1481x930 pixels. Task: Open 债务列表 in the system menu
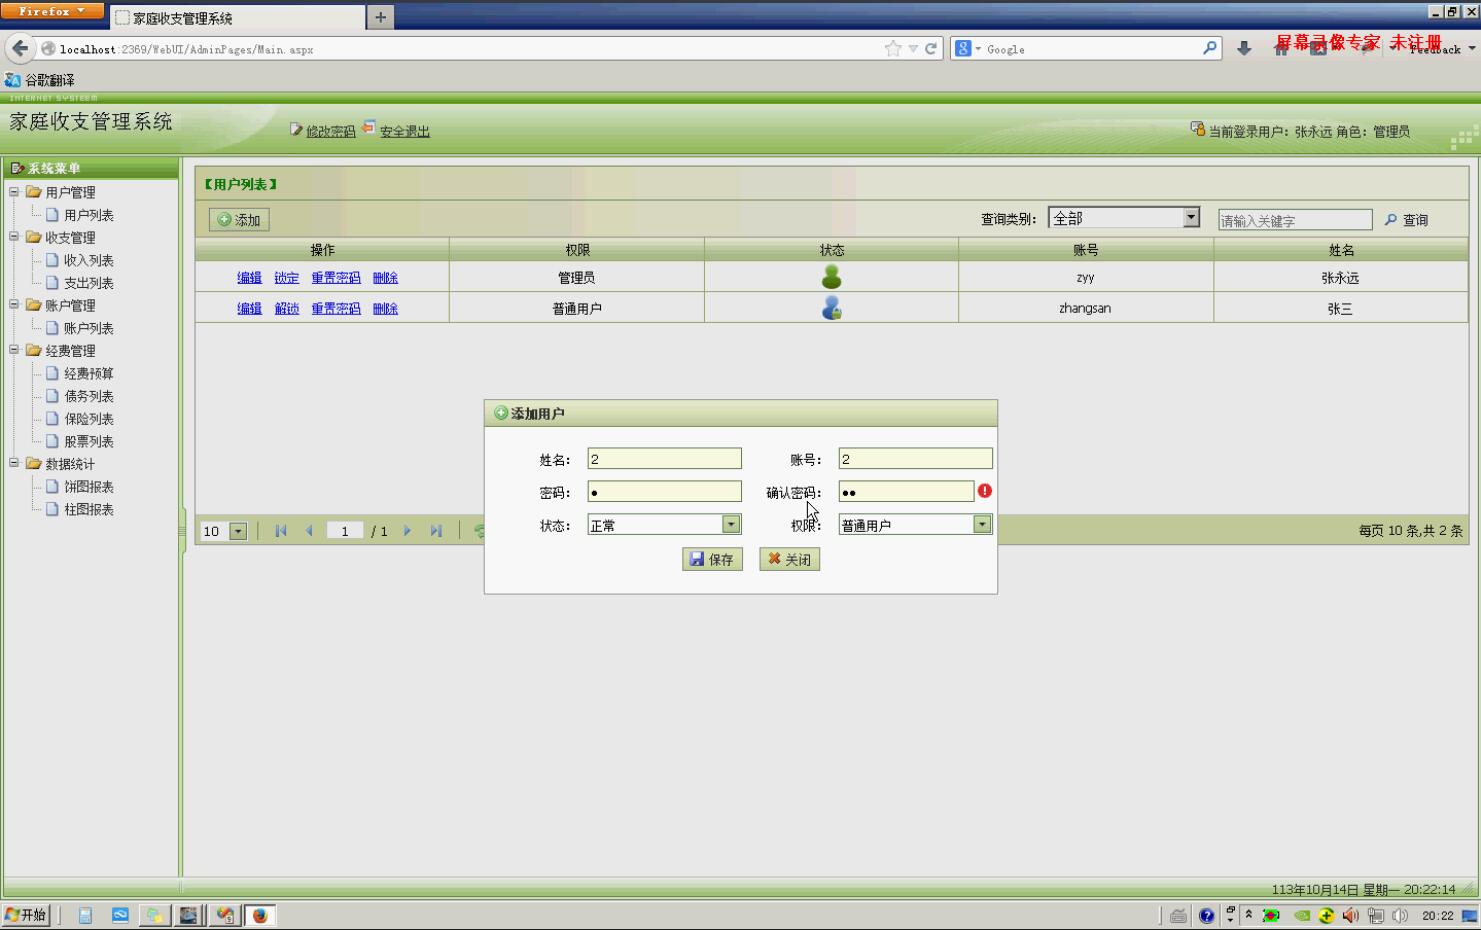click(x=88, y=396)
